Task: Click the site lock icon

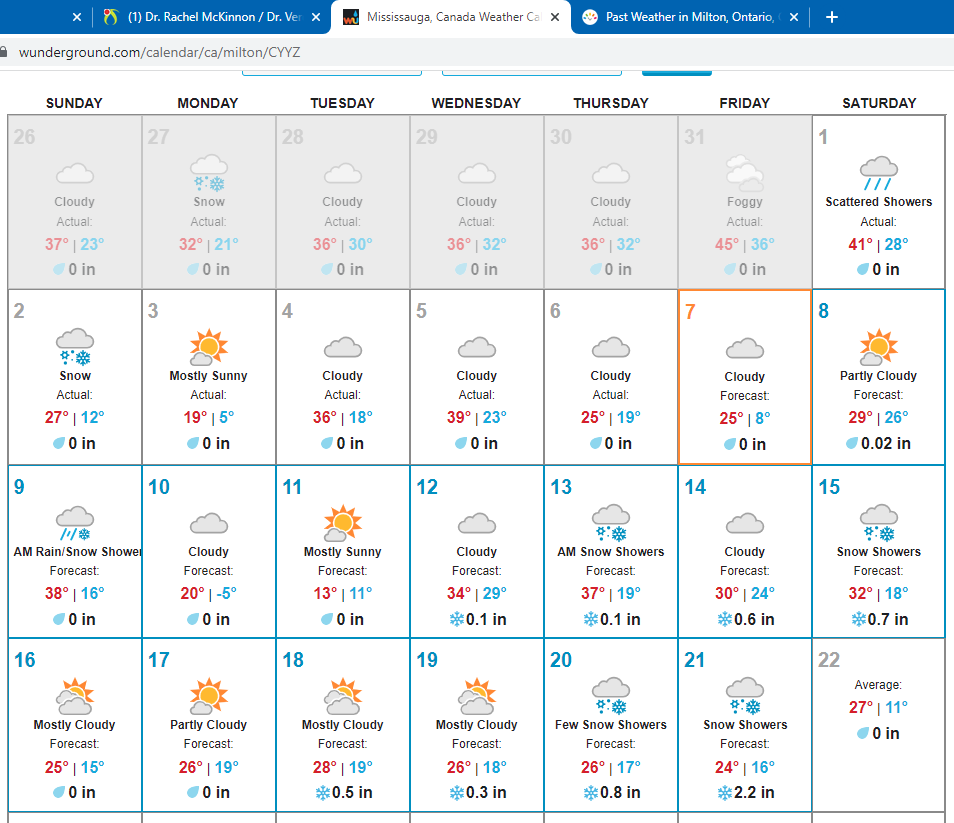Action: (4, 52)
